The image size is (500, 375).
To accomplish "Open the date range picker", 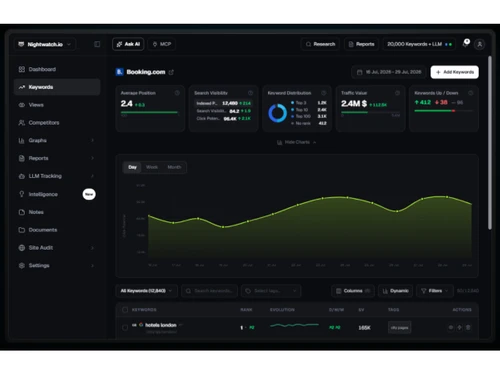I will (388, 72).
